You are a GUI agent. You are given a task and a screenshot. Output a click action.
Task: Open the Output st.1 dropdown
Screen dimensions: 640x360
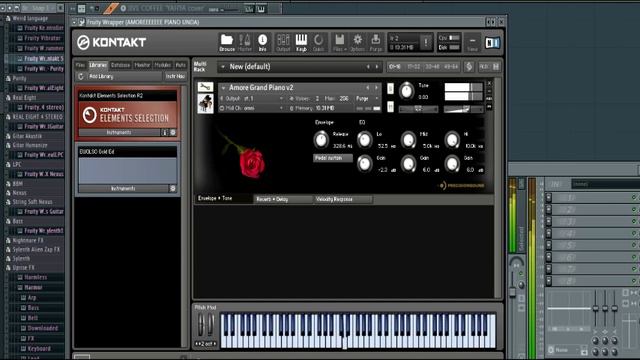(252, 98)
